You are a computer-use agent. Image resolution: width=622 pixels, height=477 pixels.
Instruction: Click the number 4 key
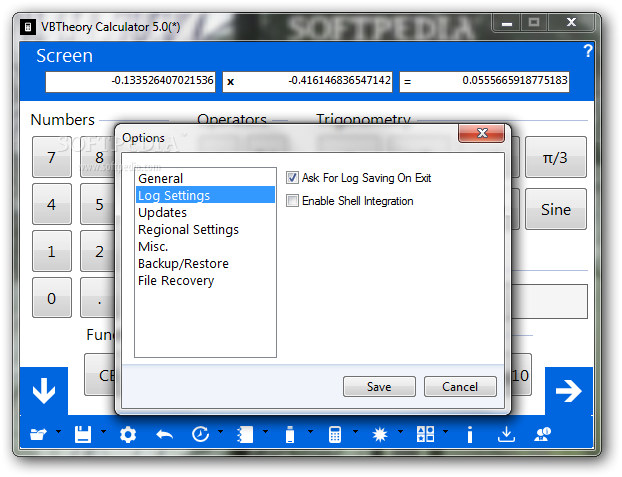click(x=52, y=204)
